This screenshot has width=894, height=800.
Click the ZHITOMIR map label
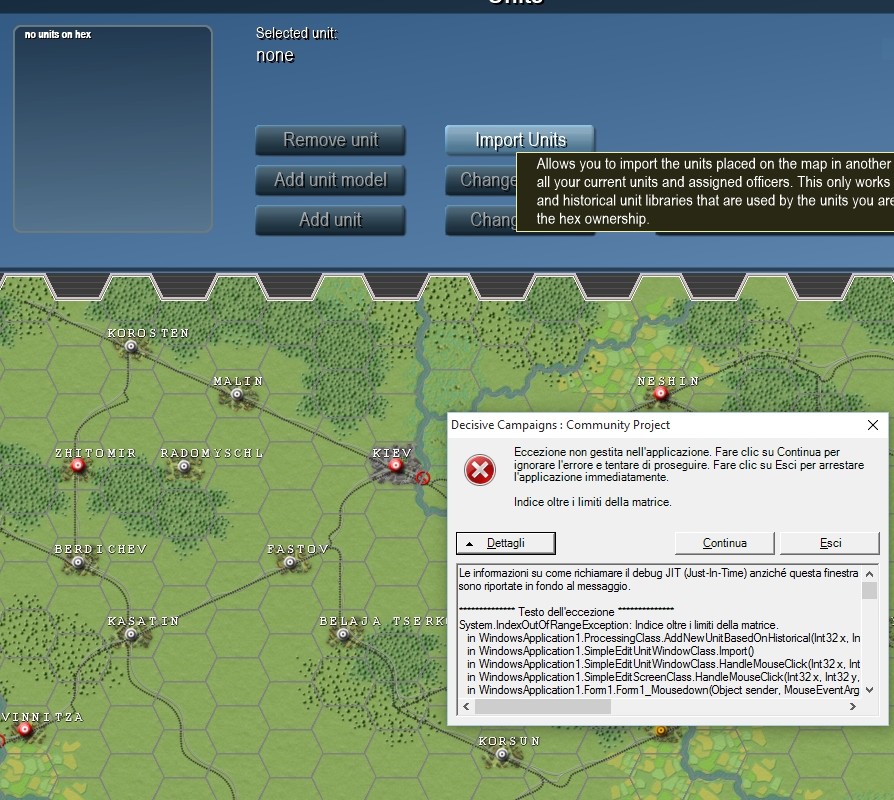coord(96,453)
